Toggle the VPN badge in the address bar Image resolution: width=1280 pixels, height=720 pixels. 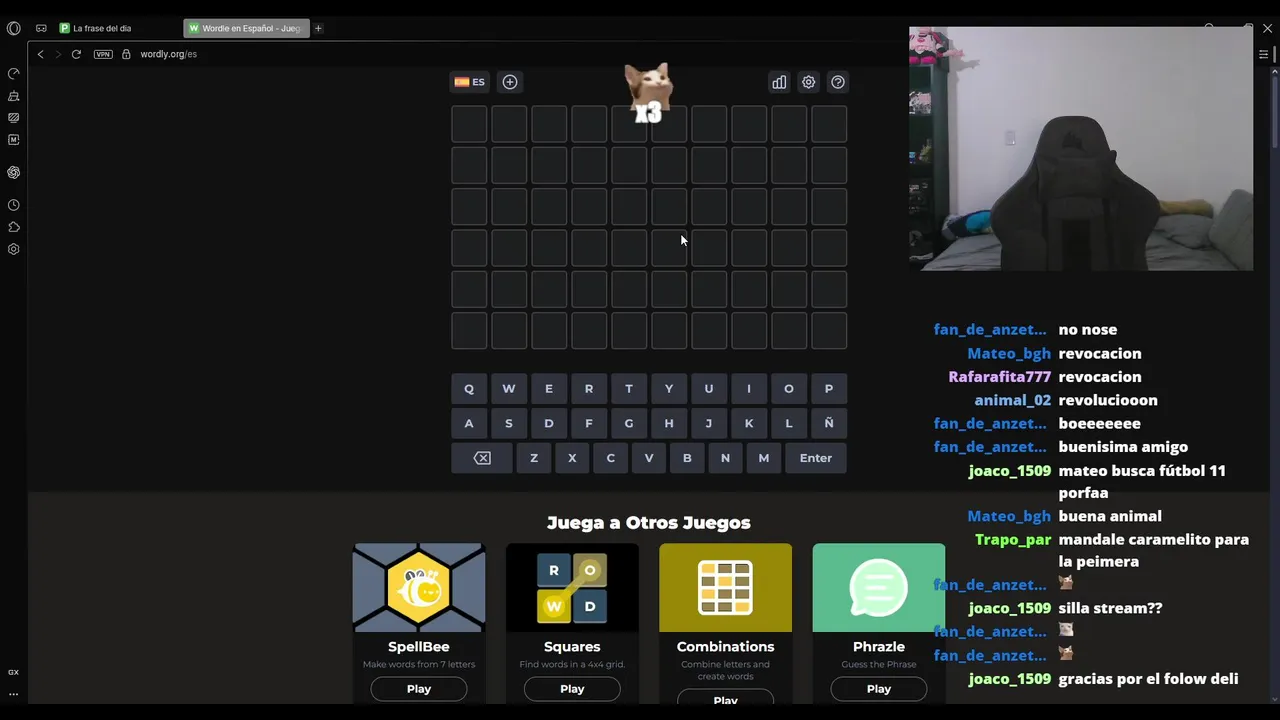(x=103, y=54)
